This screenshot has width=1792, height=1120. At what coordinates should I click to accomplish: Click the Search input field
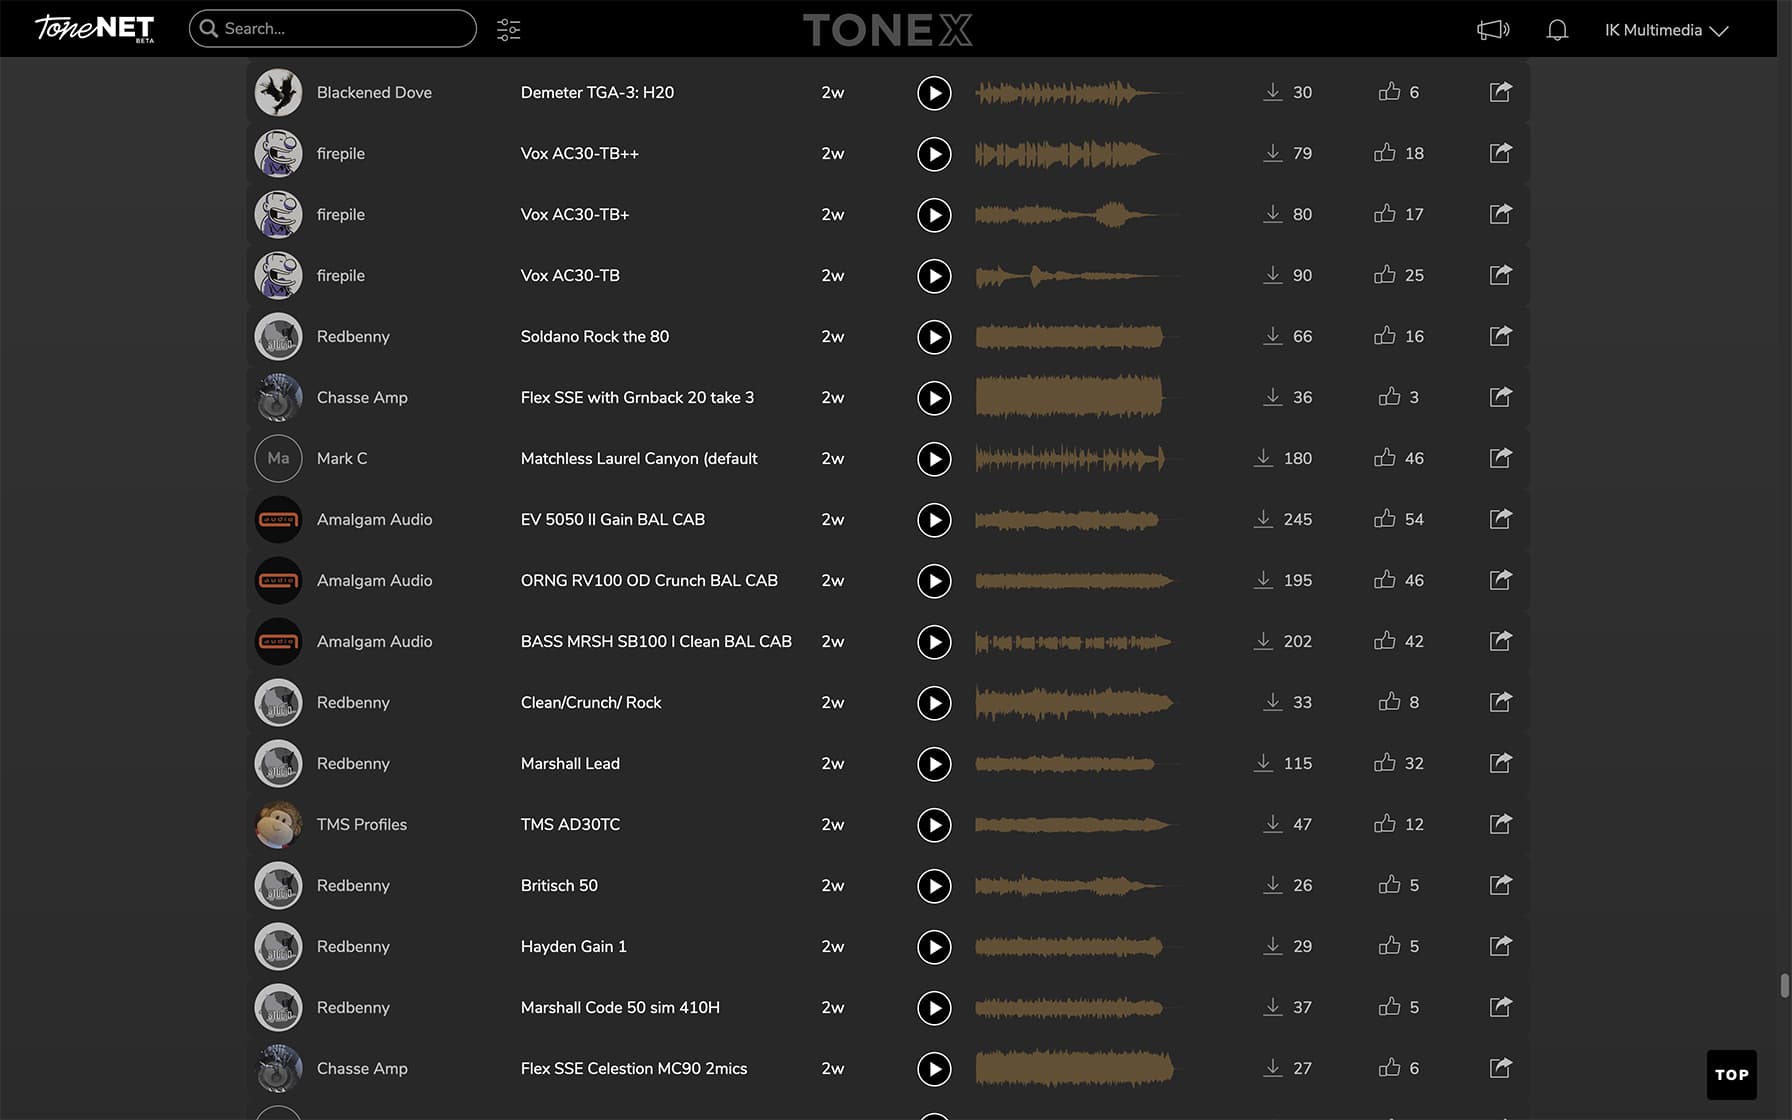[x=340, y=29]
